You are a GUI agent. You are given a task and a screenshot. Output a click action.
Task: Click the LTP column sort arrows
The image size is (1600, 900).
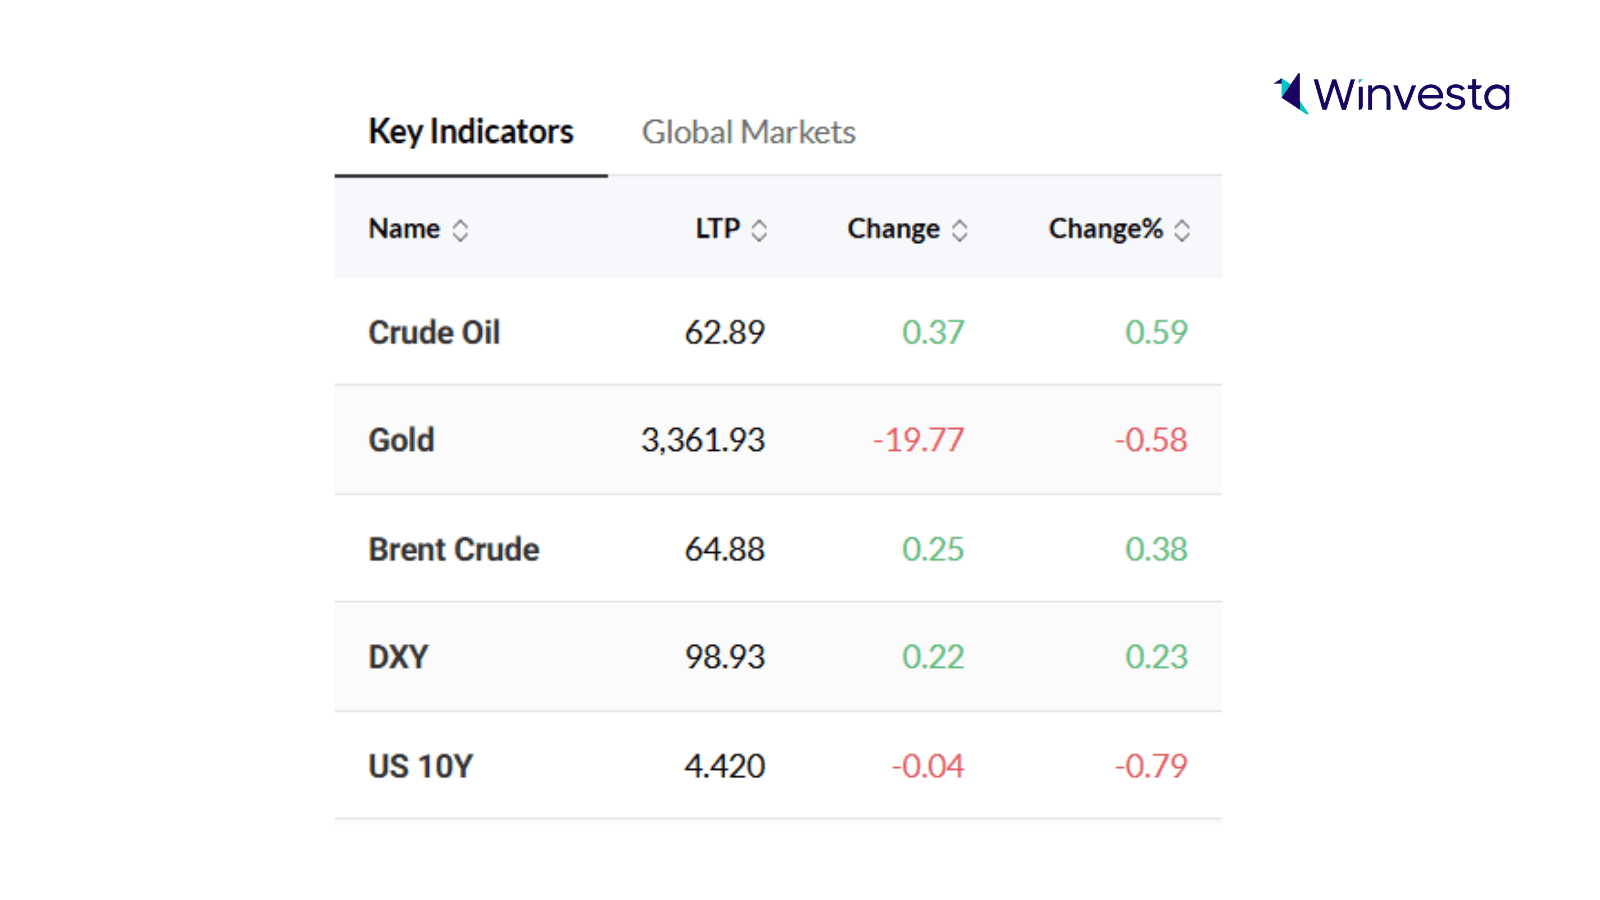pyautogui.click(x=759, y=231)
